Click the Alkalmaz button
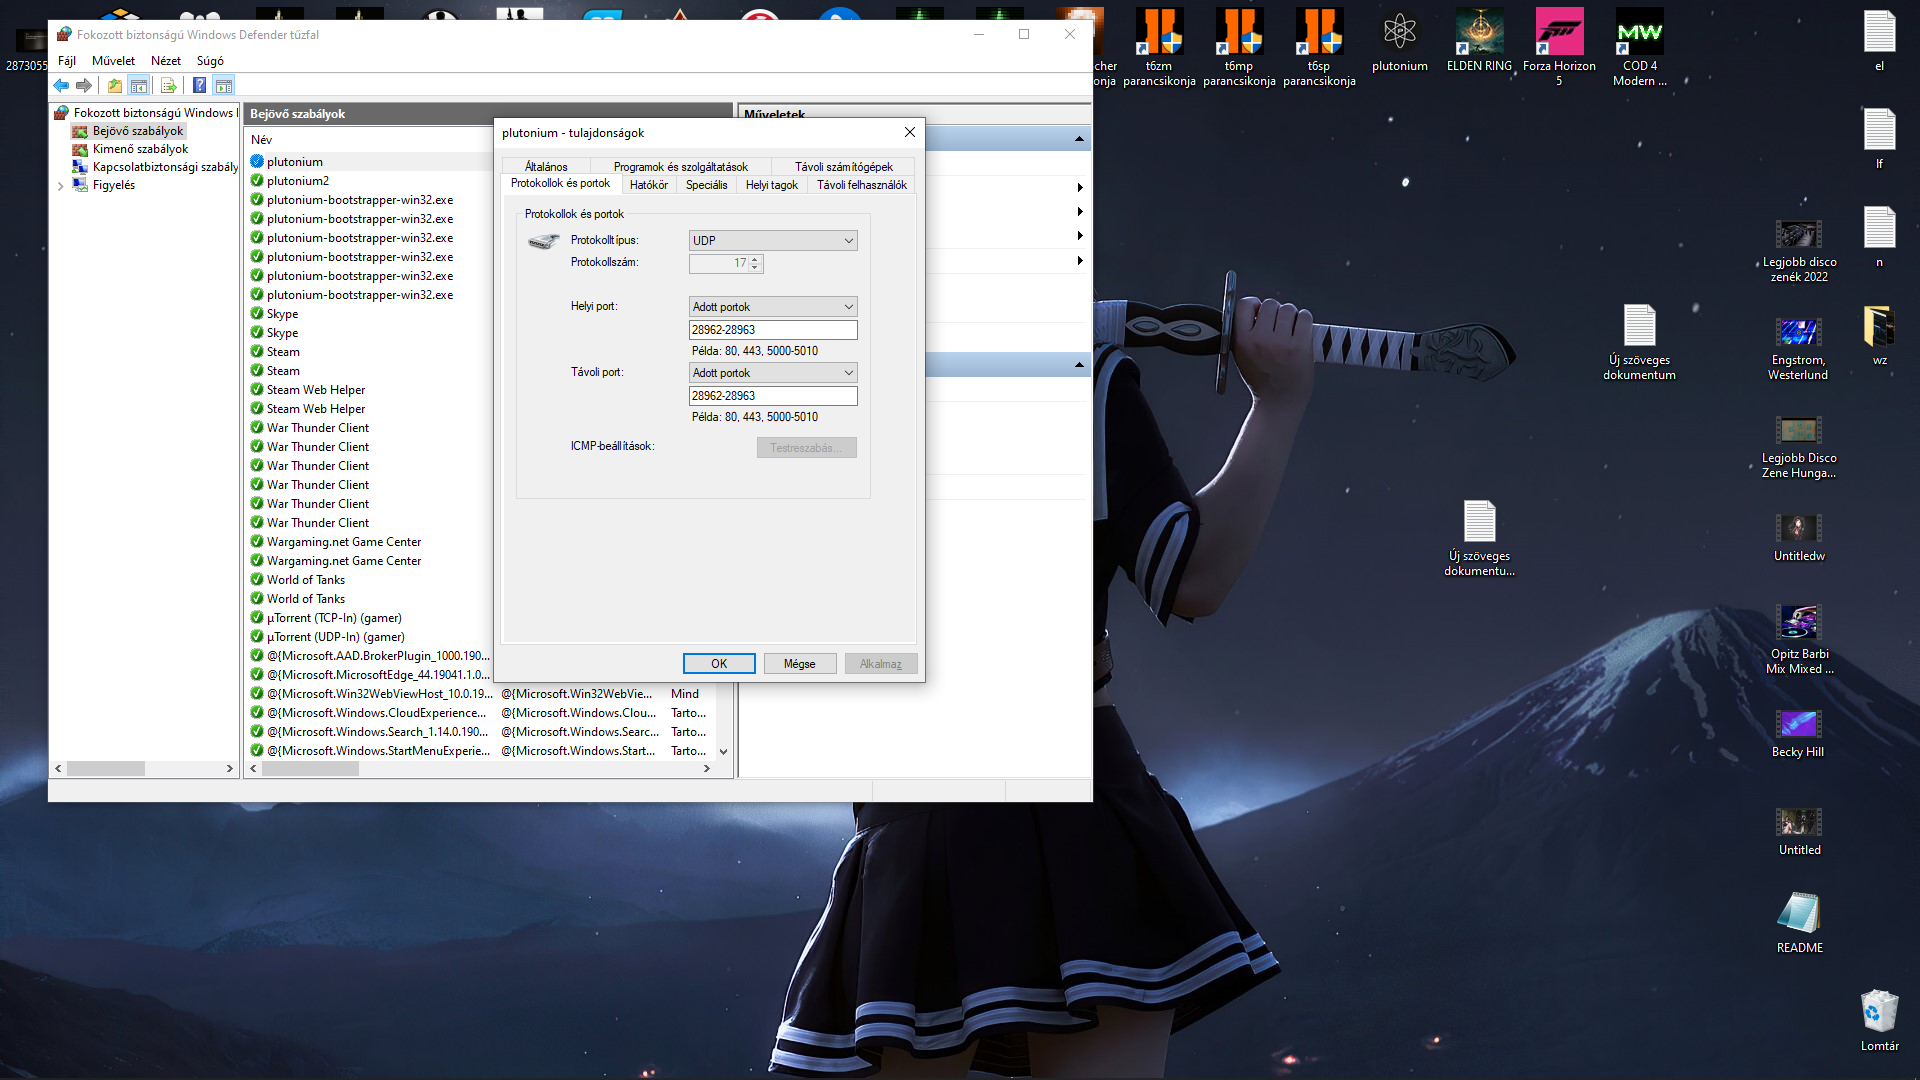 point(881,664)
